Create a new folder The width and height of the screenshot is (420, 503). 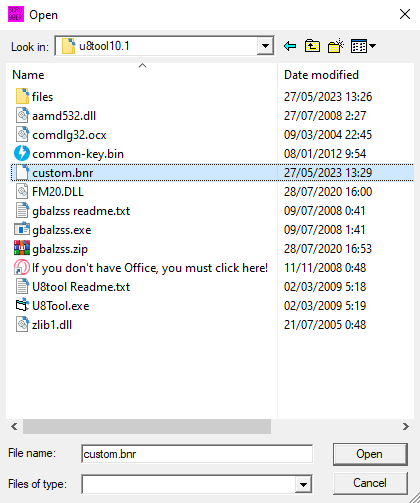coord(336,46)
